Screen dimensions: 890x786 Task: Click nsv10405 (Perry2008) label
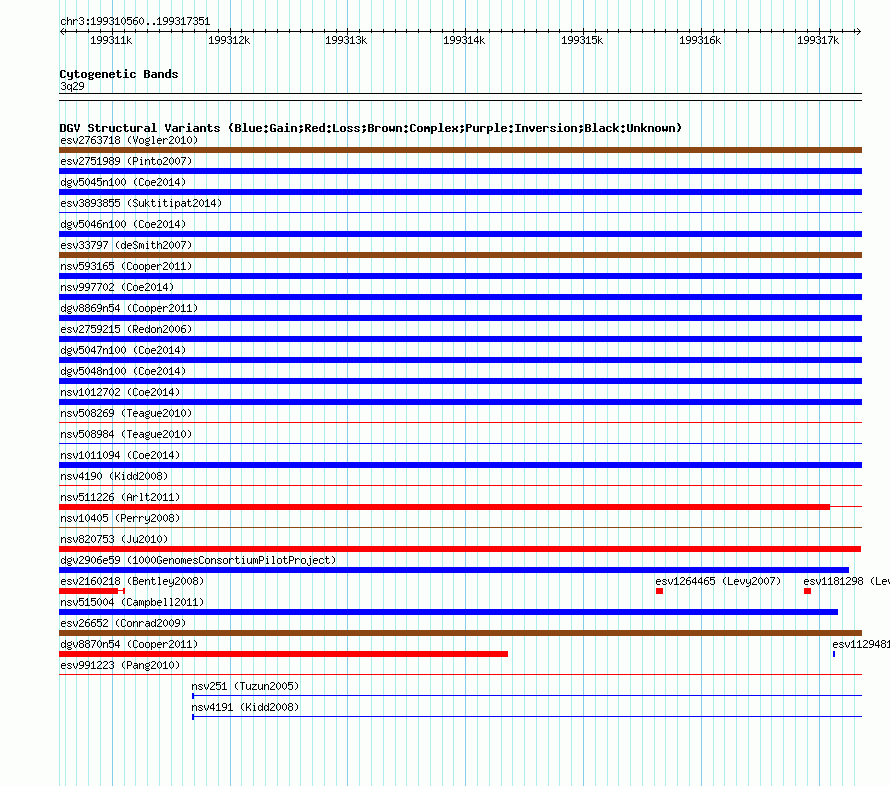120,518
